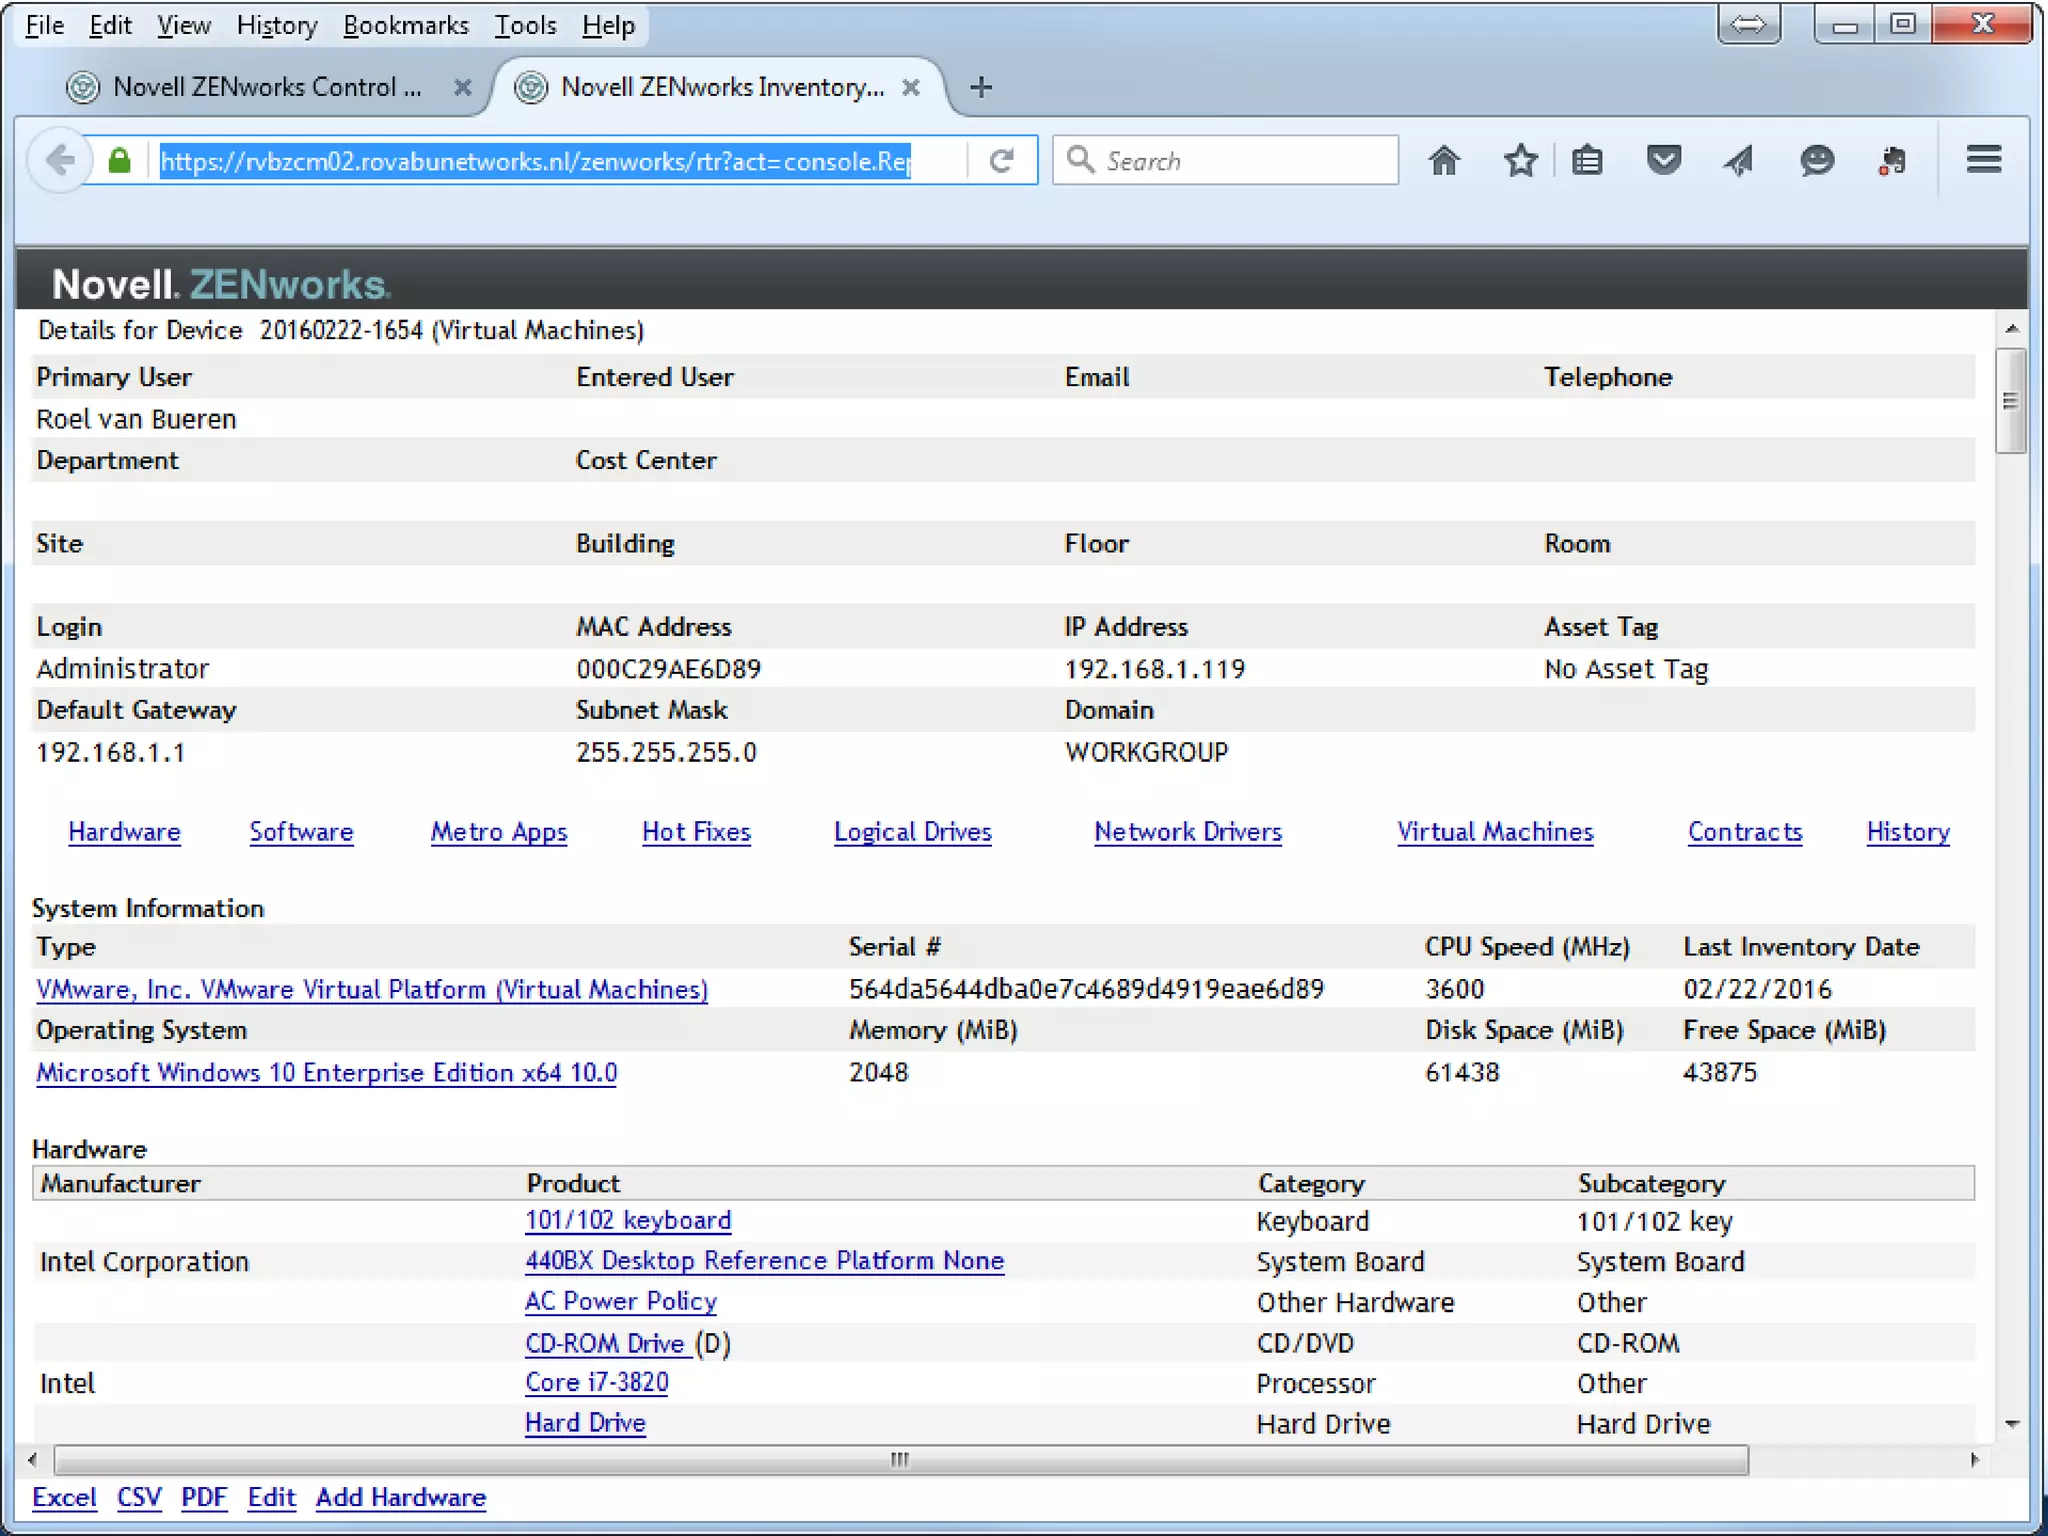
Task: Click the Novell ZENworks Control tab favicon
Action: point(83,88)
